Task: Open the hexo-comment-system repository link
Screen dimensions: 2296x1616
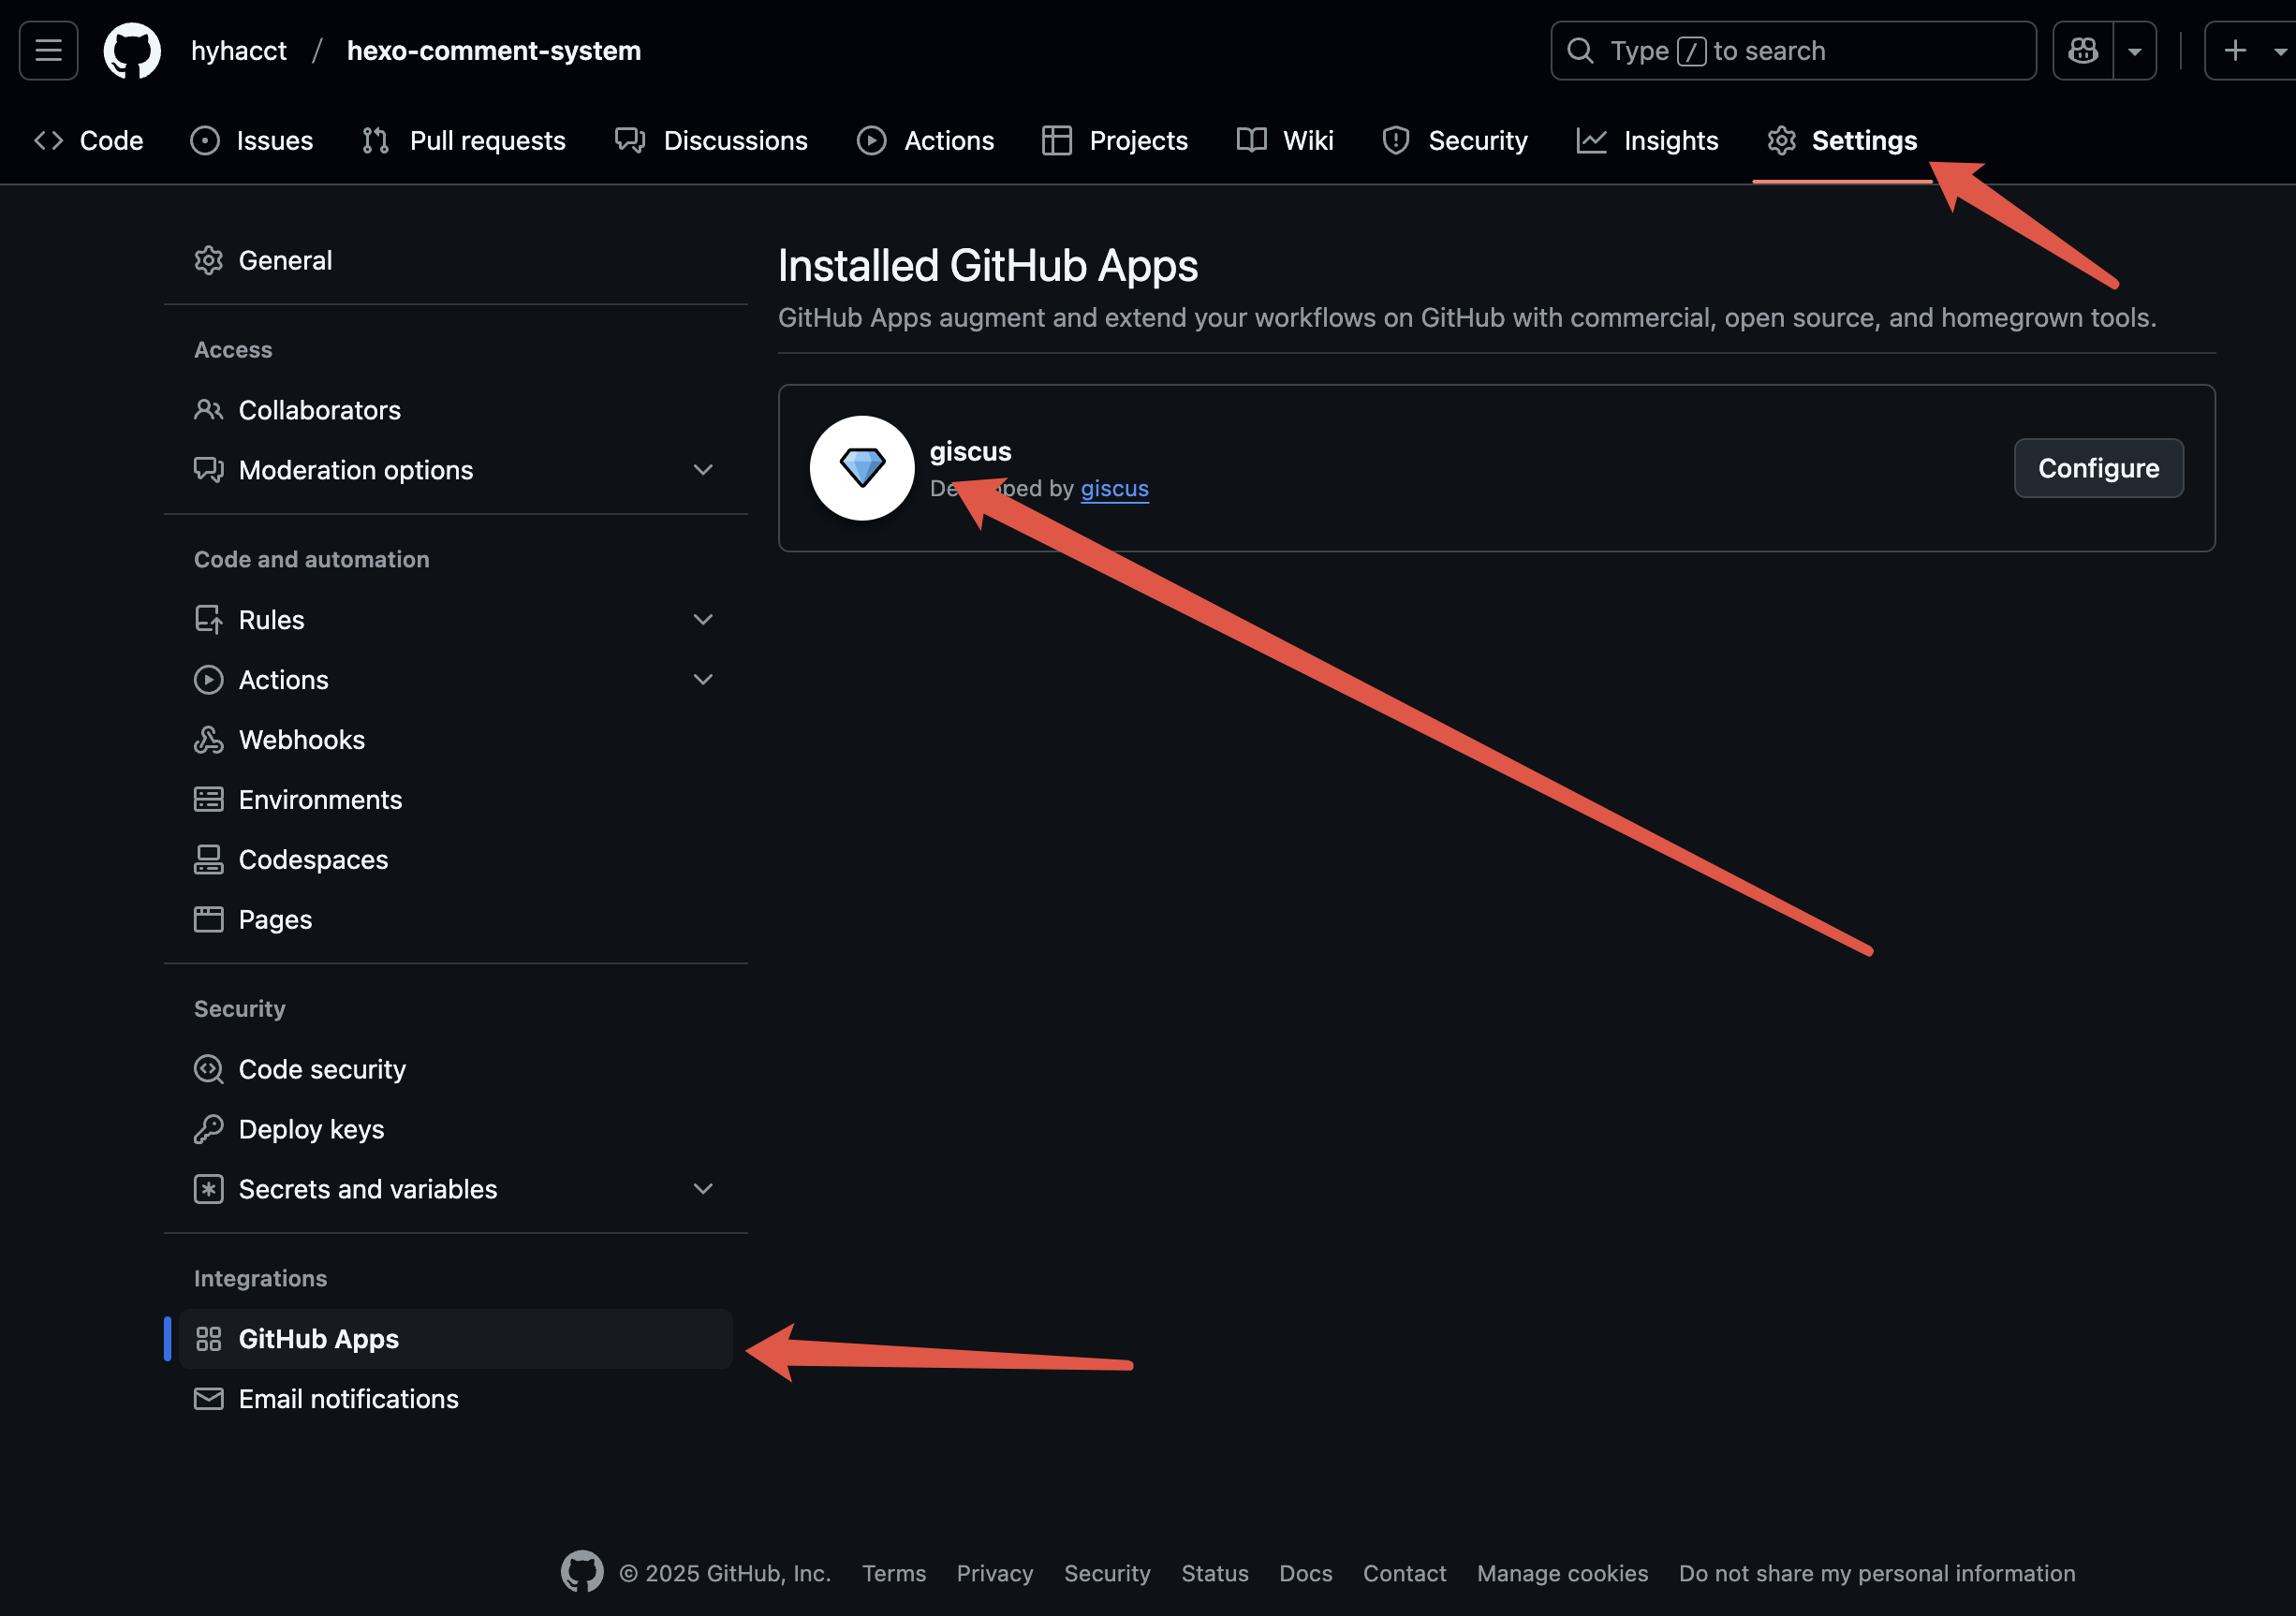Action: point(494,50)
